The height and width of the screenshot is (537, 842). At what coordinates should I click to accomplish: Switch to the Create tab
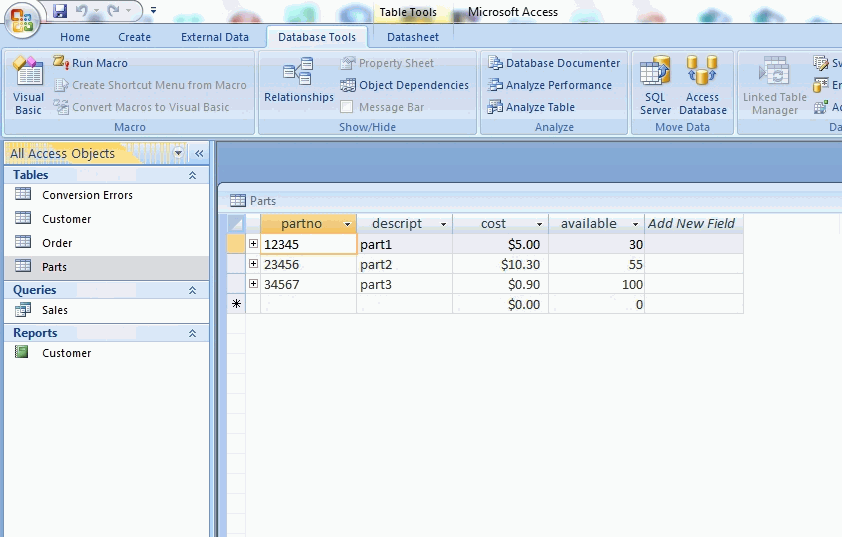pyautogui.click(x=134, y=37)
